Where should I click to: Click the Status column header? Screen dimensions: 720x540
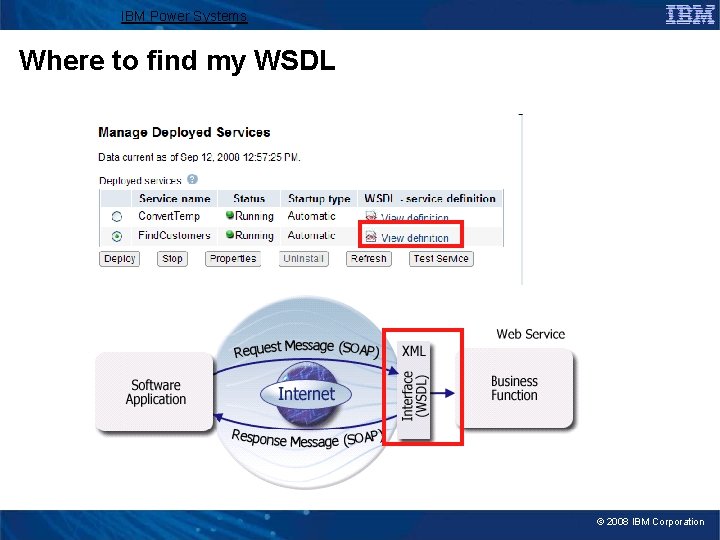249,198
